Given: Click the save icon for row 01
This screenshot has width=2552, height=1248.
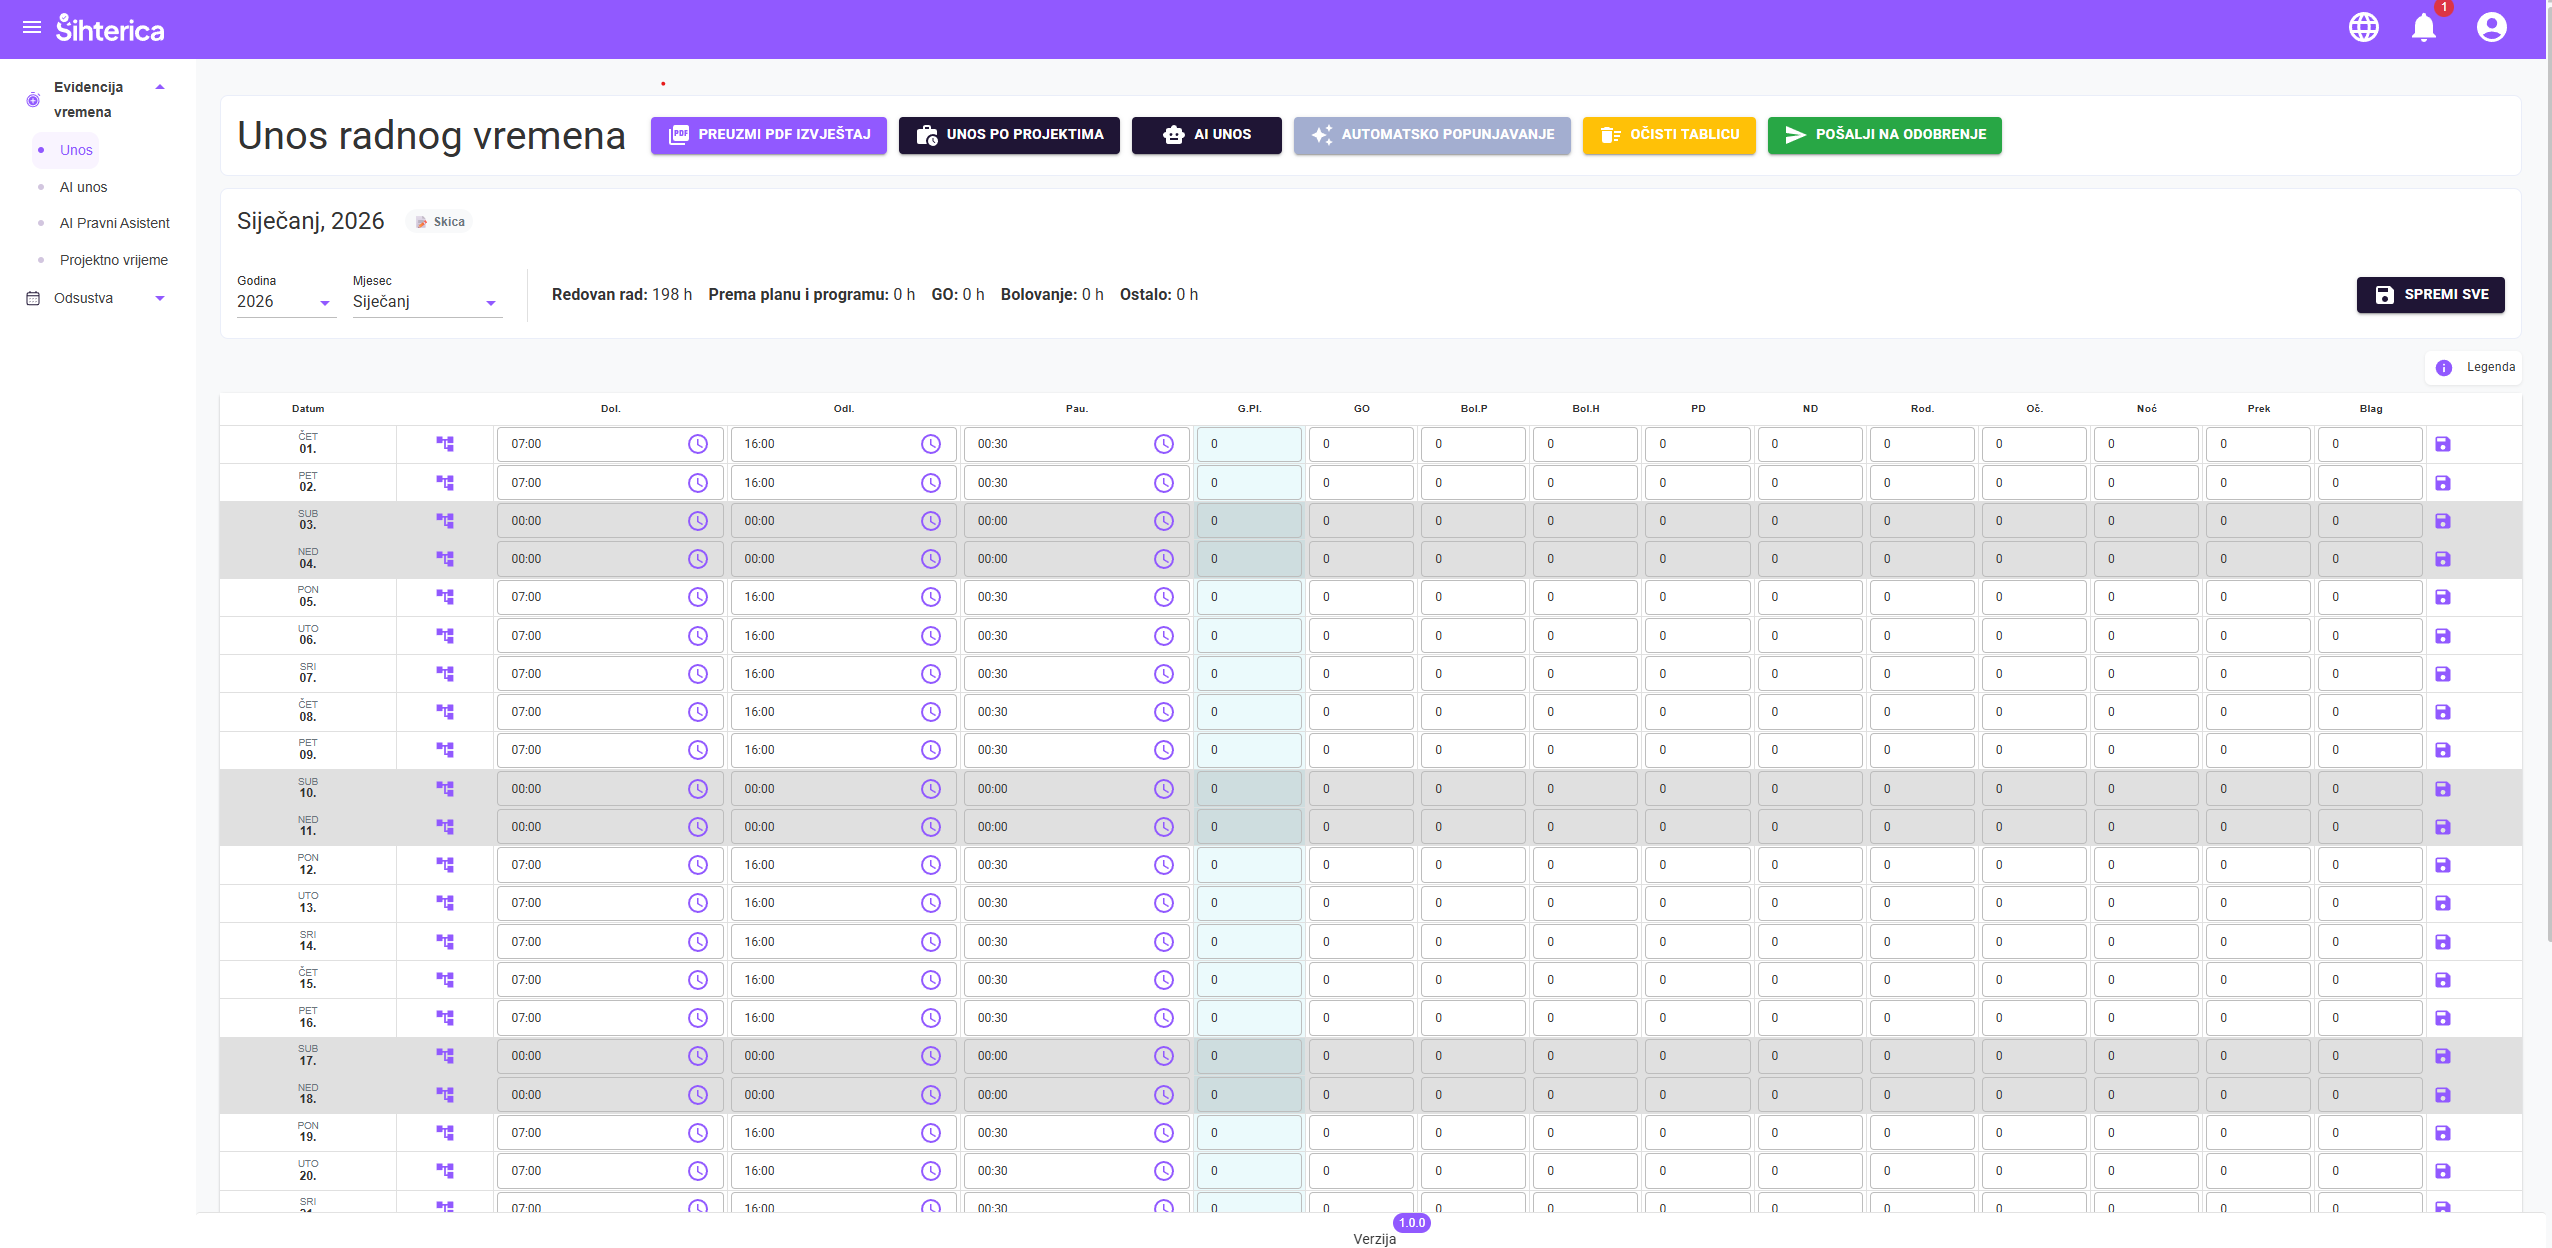Looking at the screenshot, I should click(x=2442, y=444).
